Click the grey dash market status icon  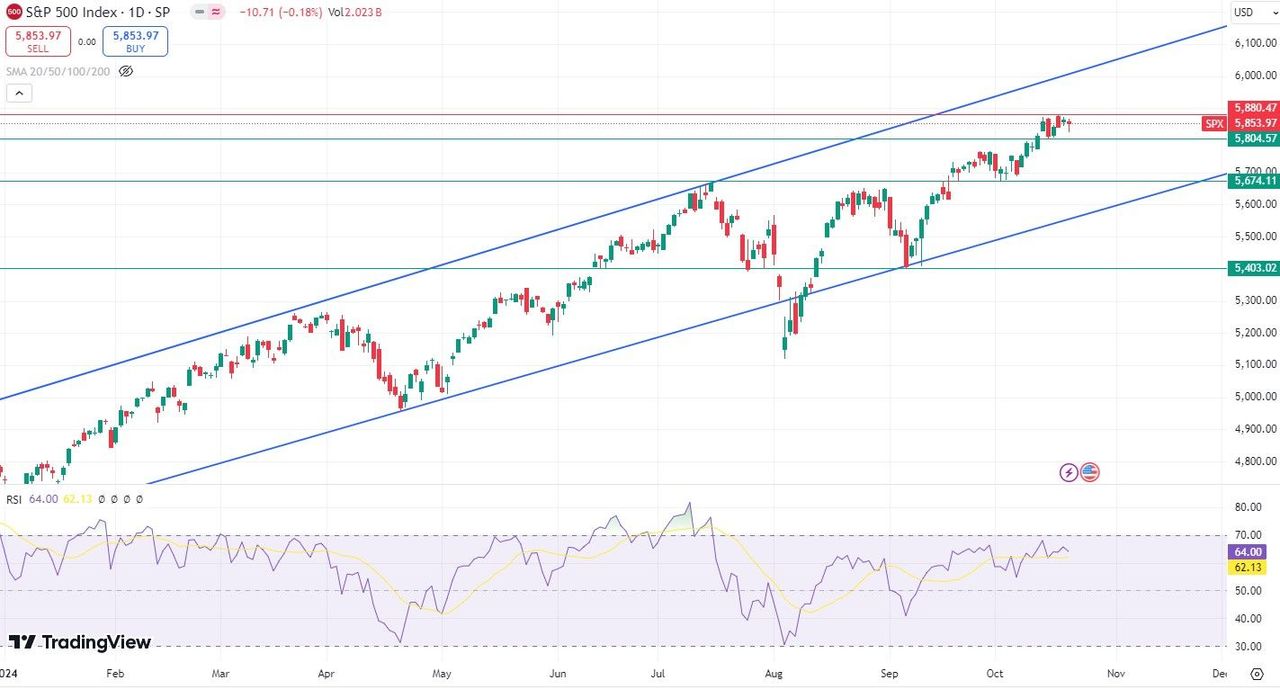[x=200, y=12]
